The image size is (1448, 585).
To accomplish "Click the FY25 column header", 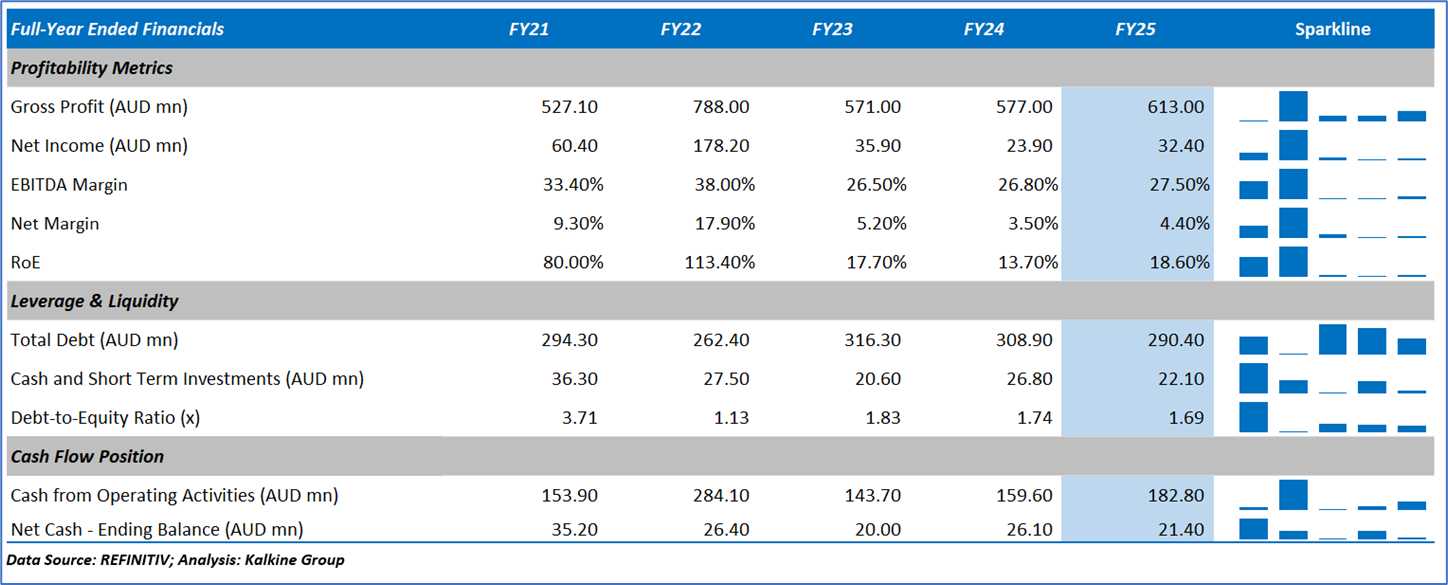I will click(1135, 29).
